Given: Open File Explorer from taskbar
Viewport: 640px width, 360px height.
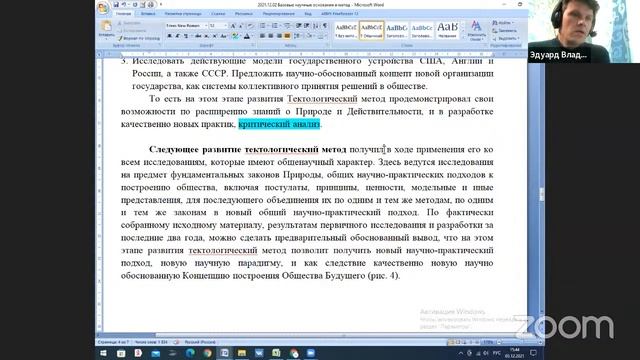Looking at the screenshot, I should tap(242, 353).
